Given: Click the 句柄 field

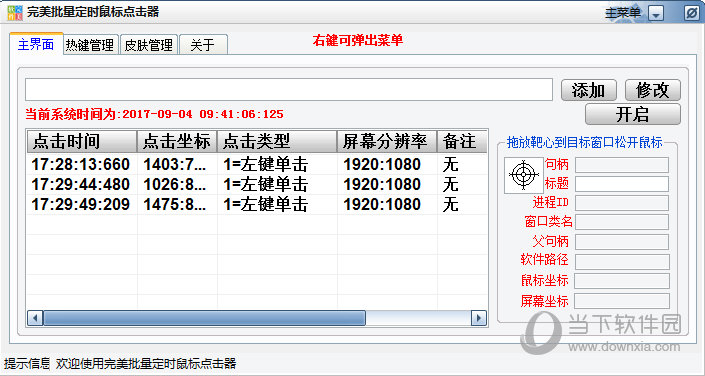Looking at the screenshot, I should coord(622,165).
